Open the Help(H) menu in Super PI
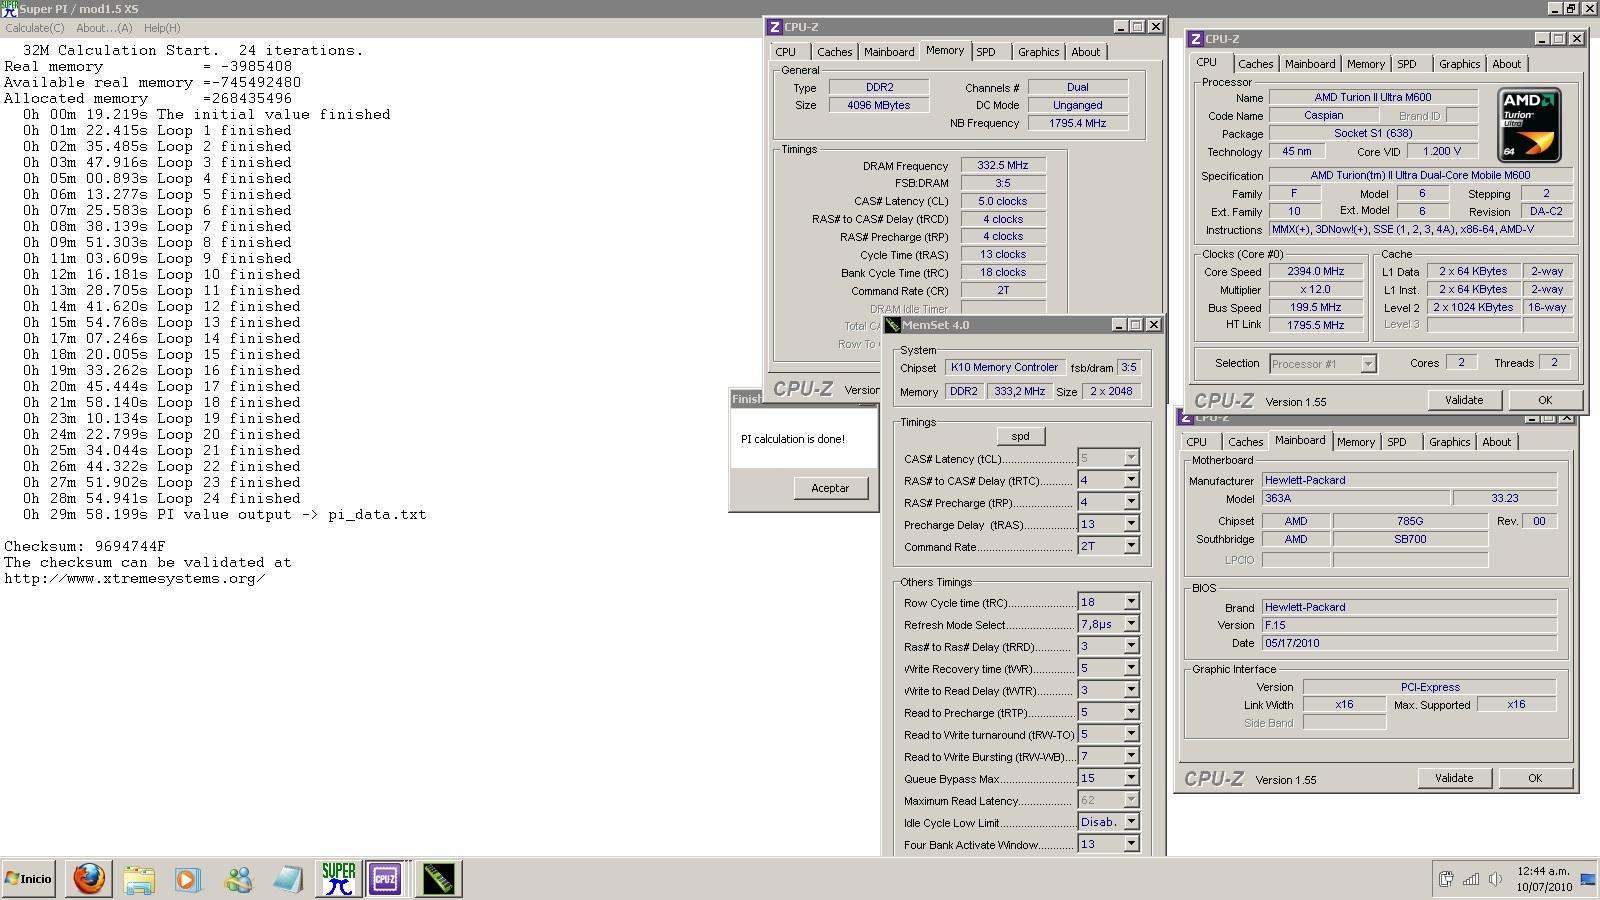The height and width of the screenshot is (900, 1600). coord(162,28)
